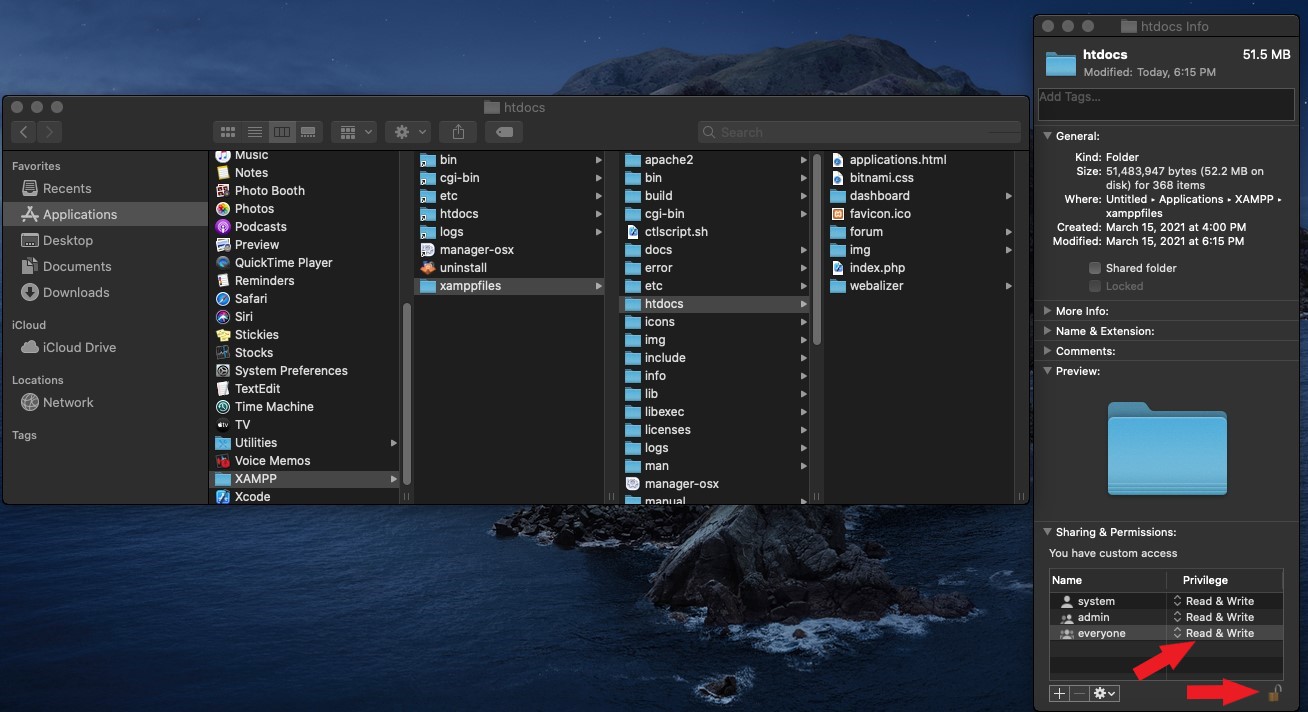The width and height of the screenshot is (1308, 712).
Task: Click the Edit Tags toolbar button
Action: pos(505,132)
